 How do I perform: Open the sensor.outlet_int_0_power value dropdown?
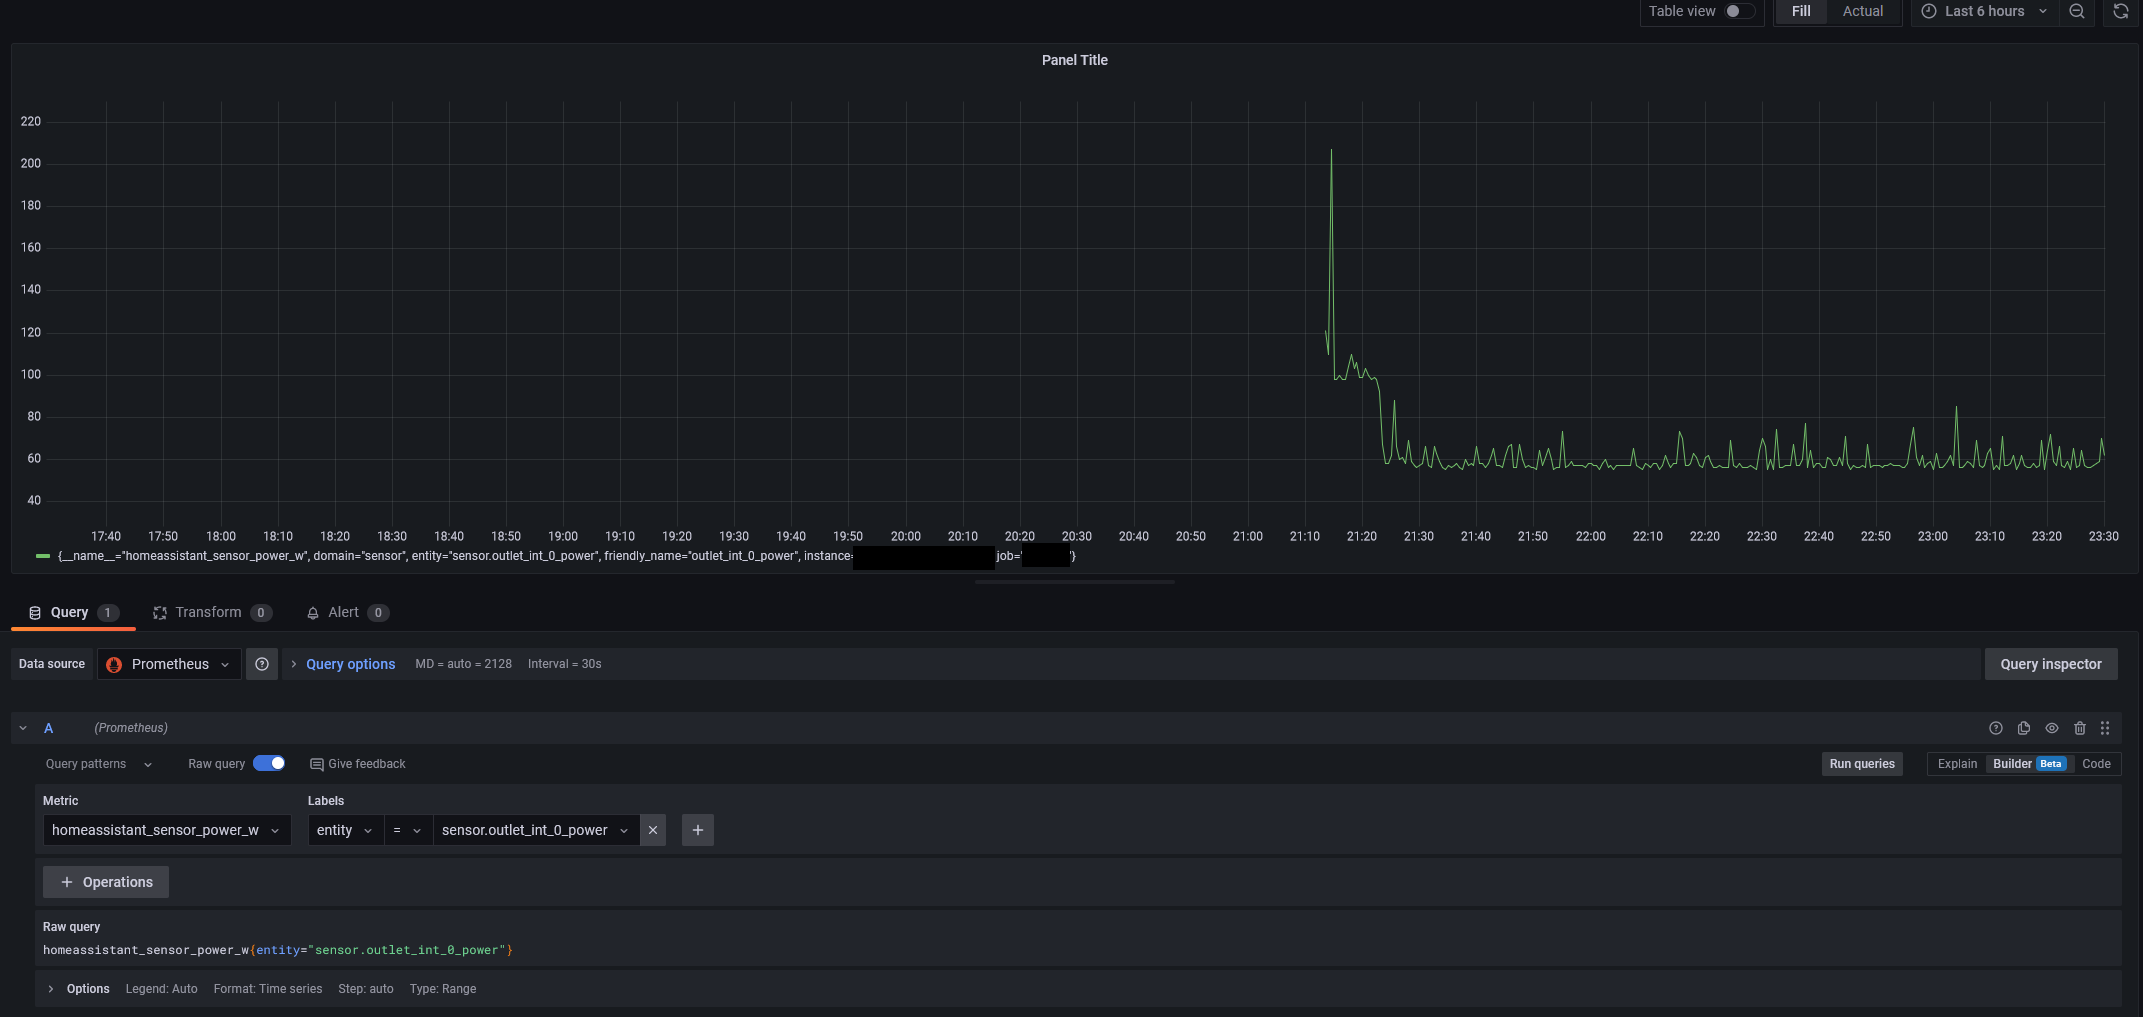tap(536, 830)
